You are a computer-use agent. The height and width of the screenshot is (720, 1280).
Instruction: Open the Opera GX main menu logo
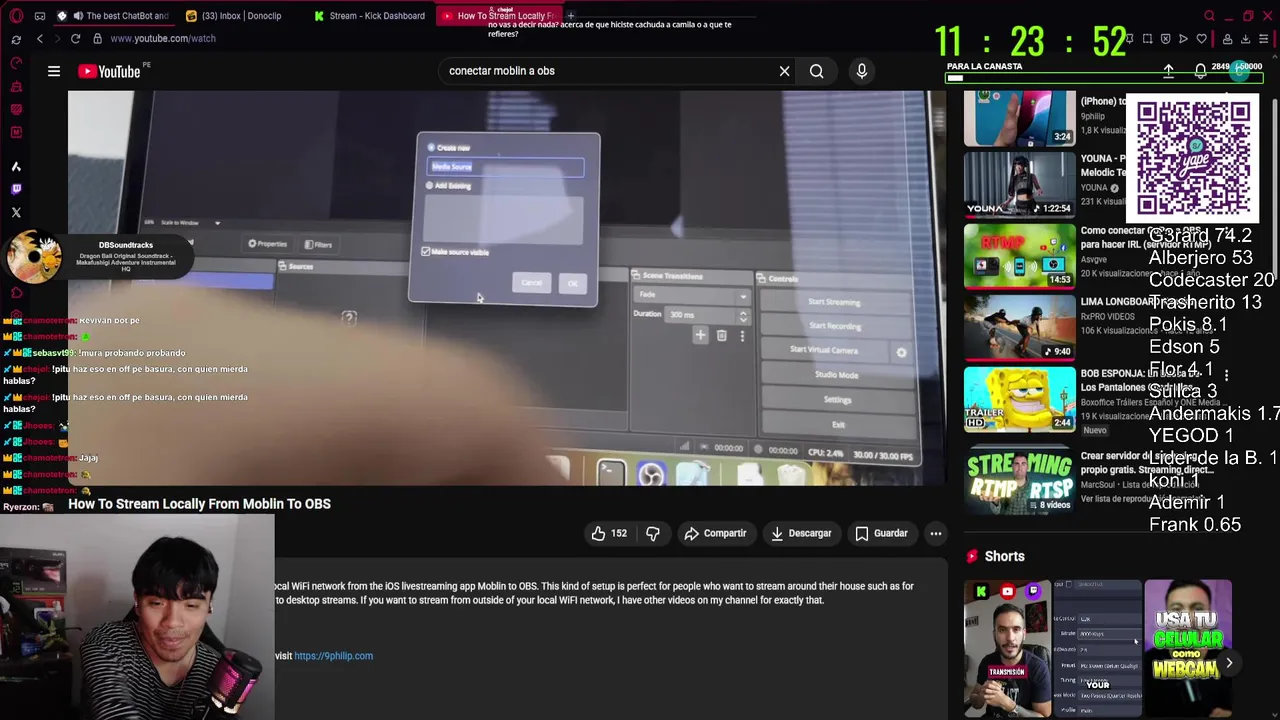tap(16, 16)
